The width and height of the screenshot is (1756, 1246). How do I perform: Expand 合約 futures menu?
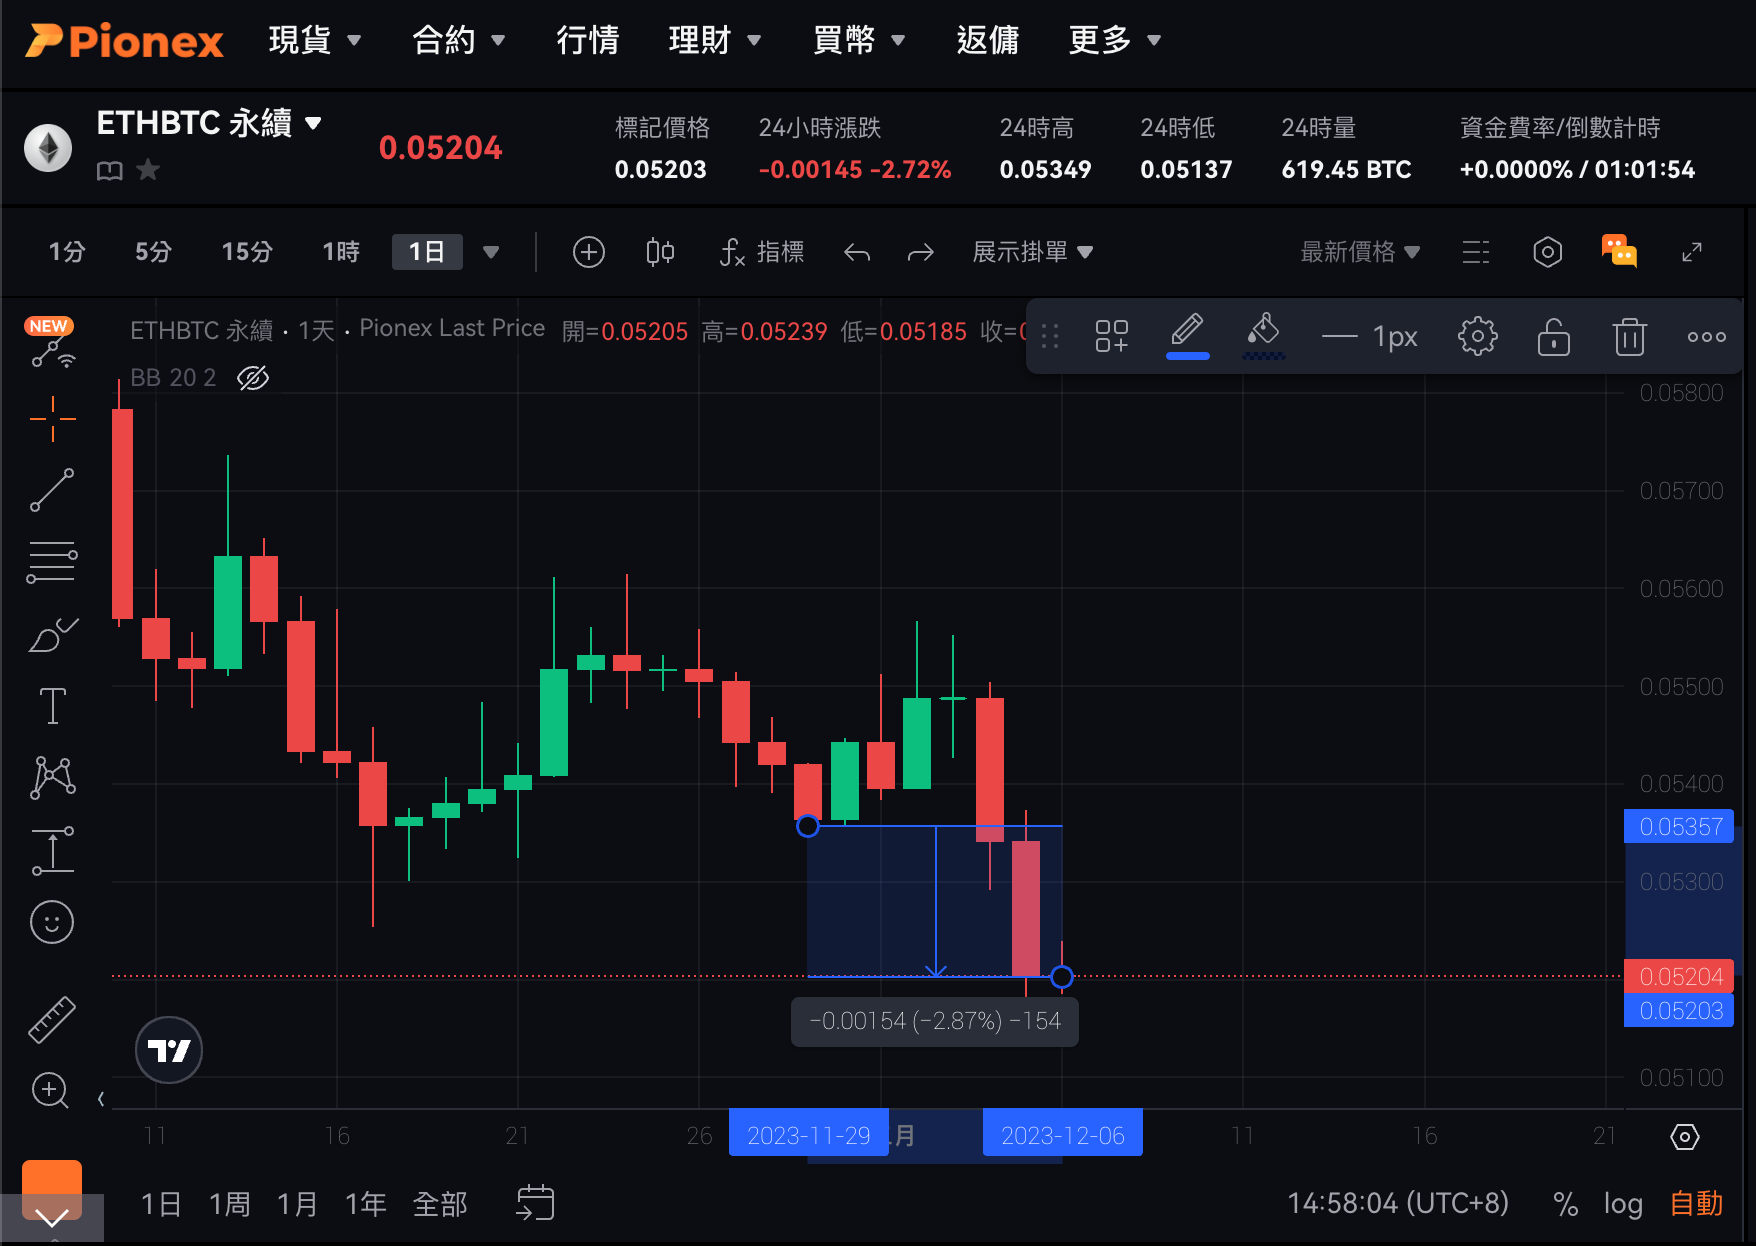point(459,40)
